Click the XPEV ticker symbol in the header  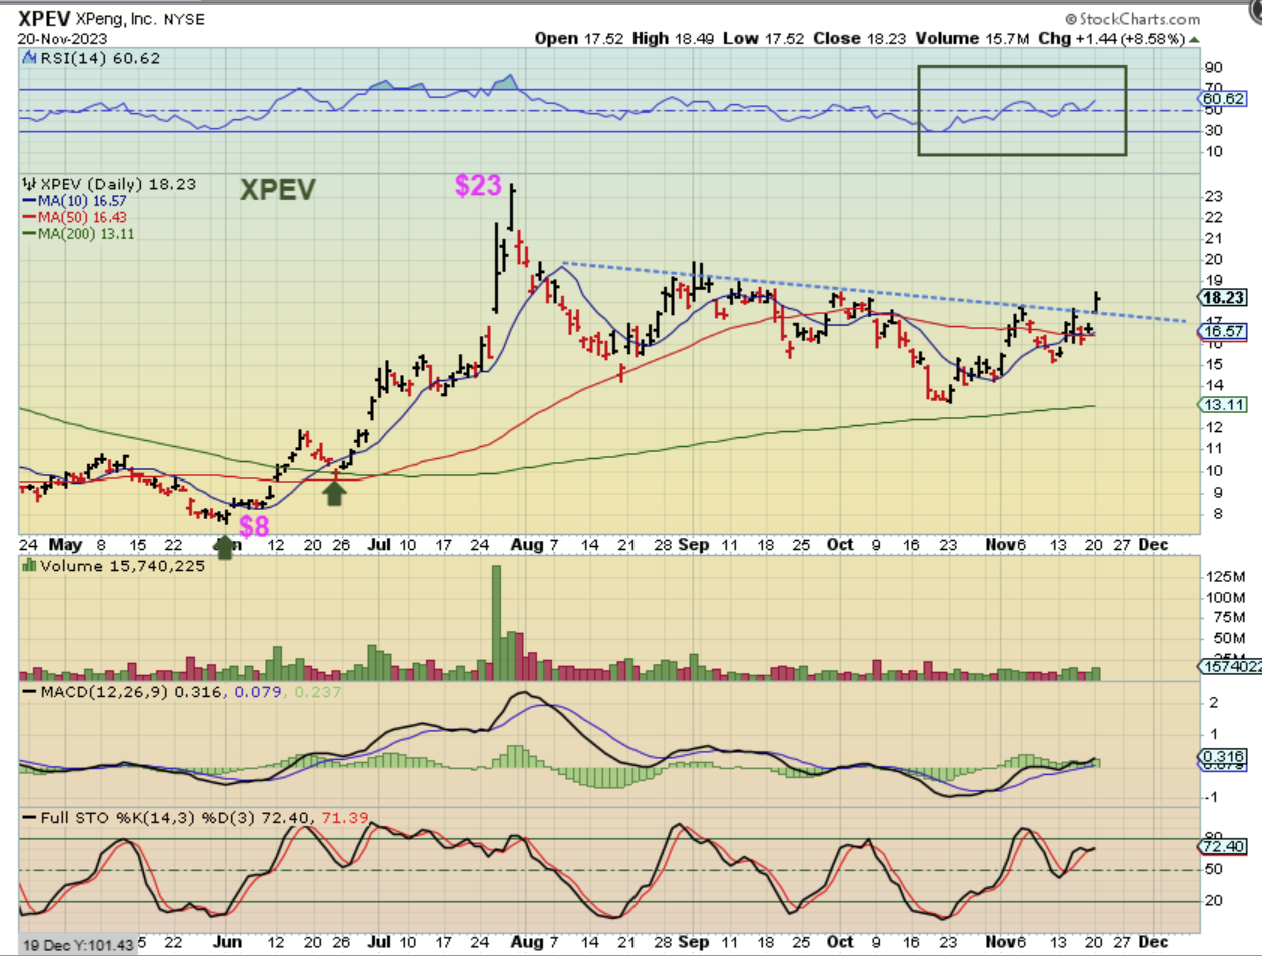(43, 19)
